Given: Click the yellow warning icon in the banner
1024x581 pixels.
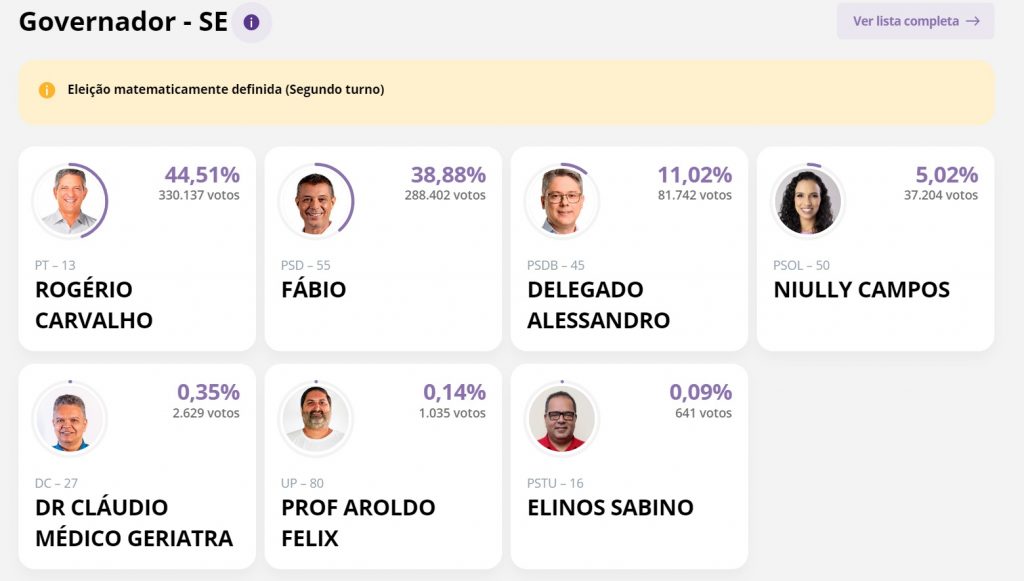Looking at the screenshot, I should (47, 90).
